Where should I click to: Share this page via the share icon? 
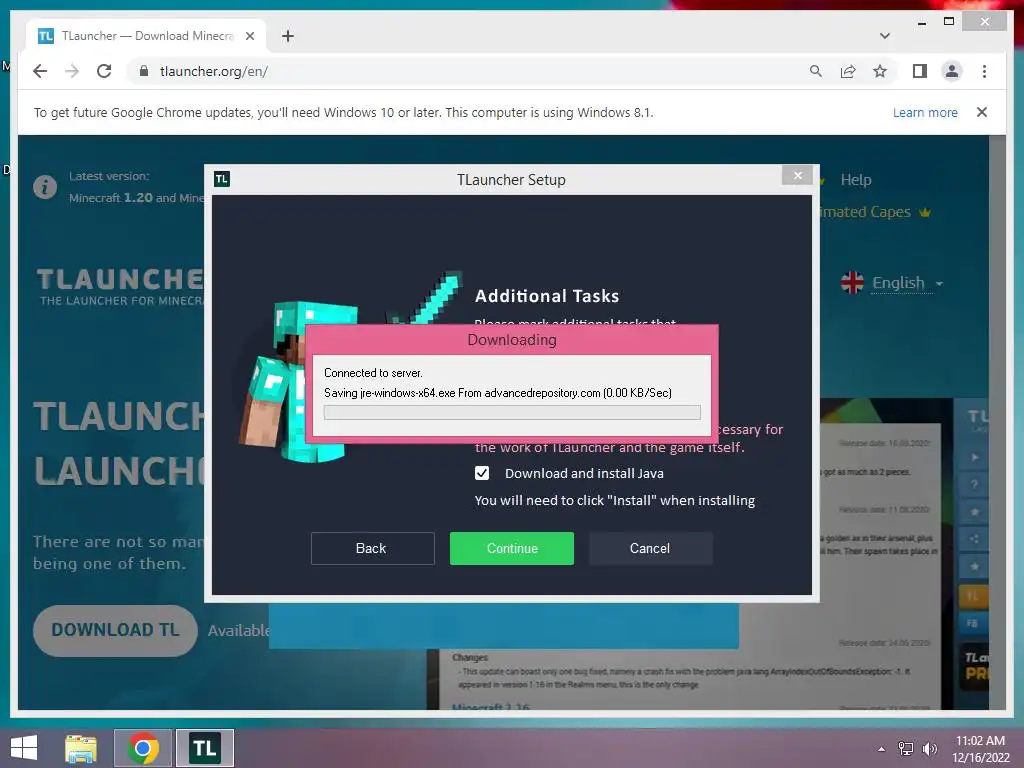848,71
